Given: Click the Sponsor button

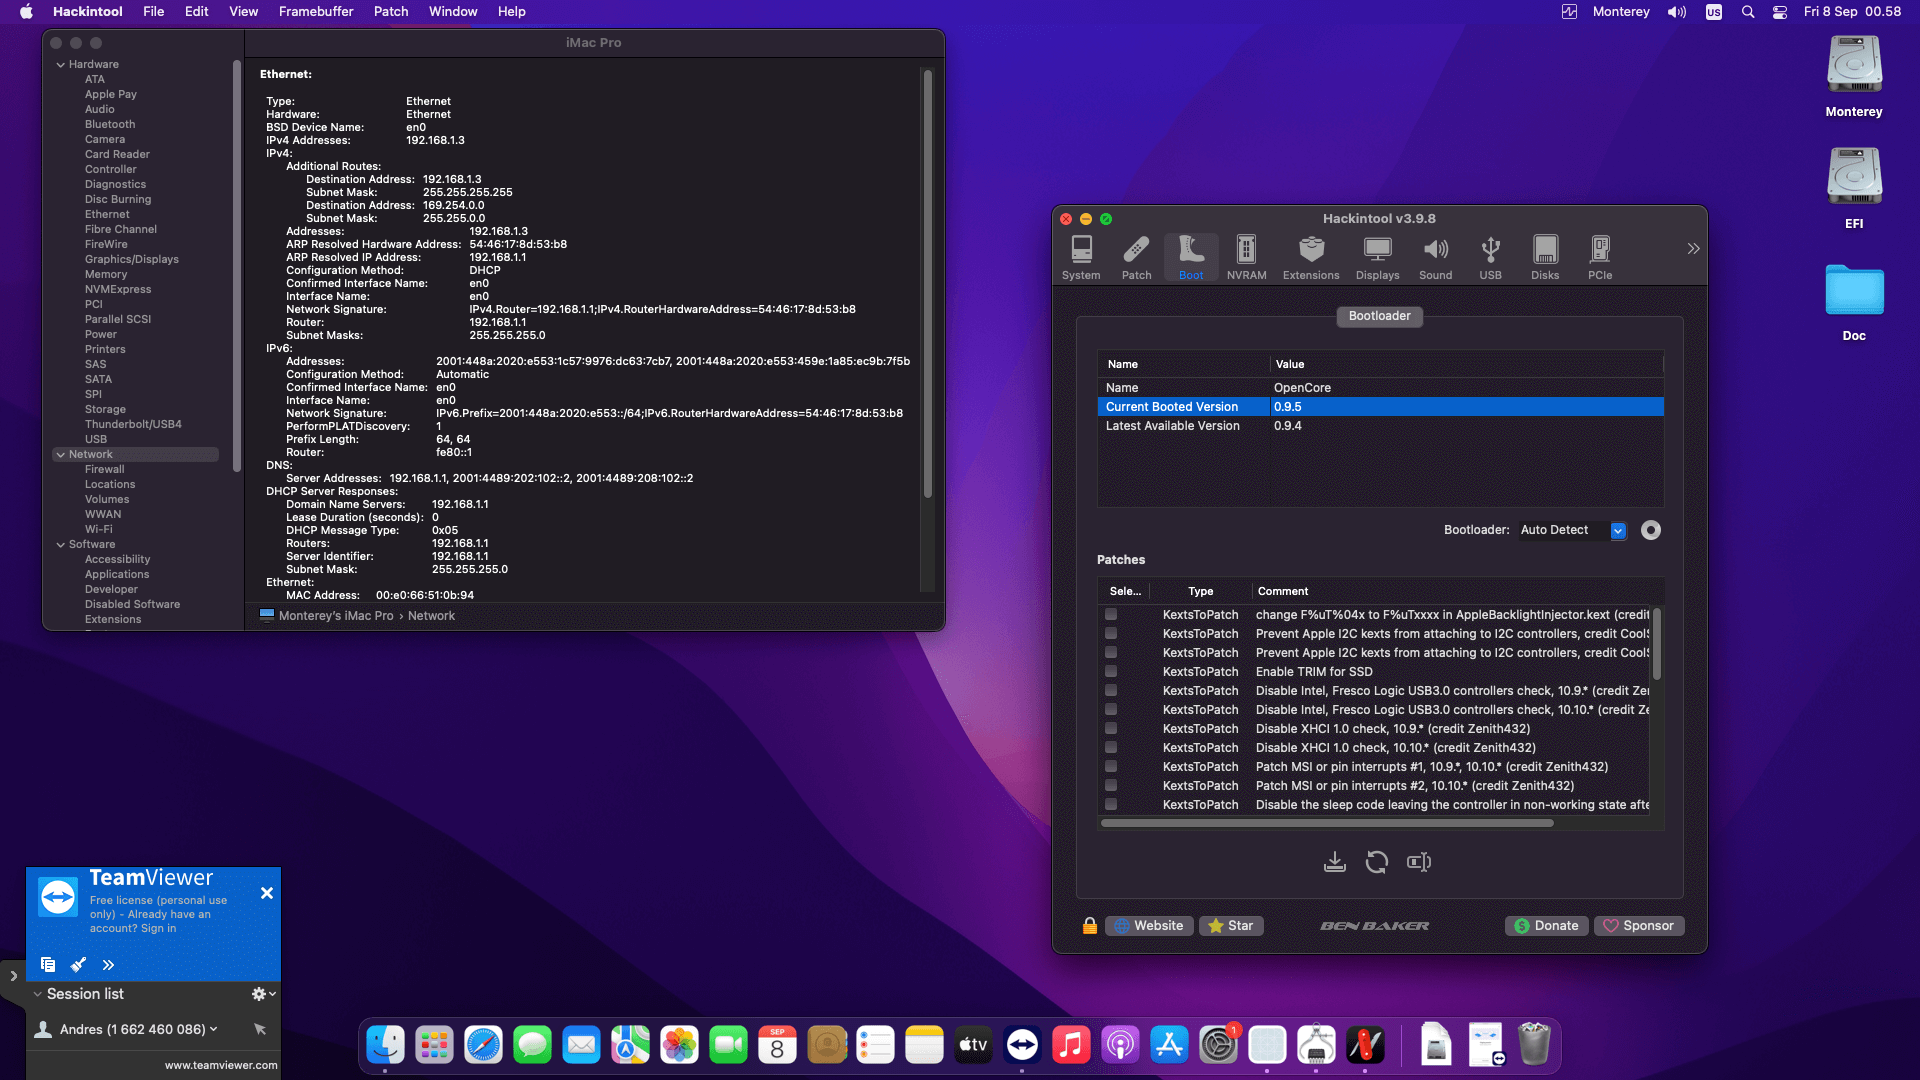Looking at the screenshot, I should (x=1638, y=926).
